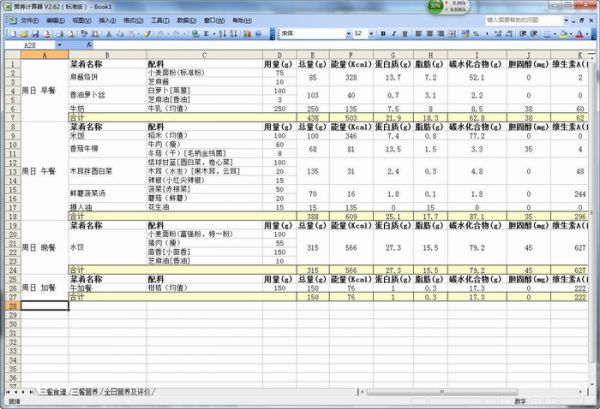Open the 格式 menu
Image resolution: width=600 pixels, height=409 pixels.
point(133,19)
